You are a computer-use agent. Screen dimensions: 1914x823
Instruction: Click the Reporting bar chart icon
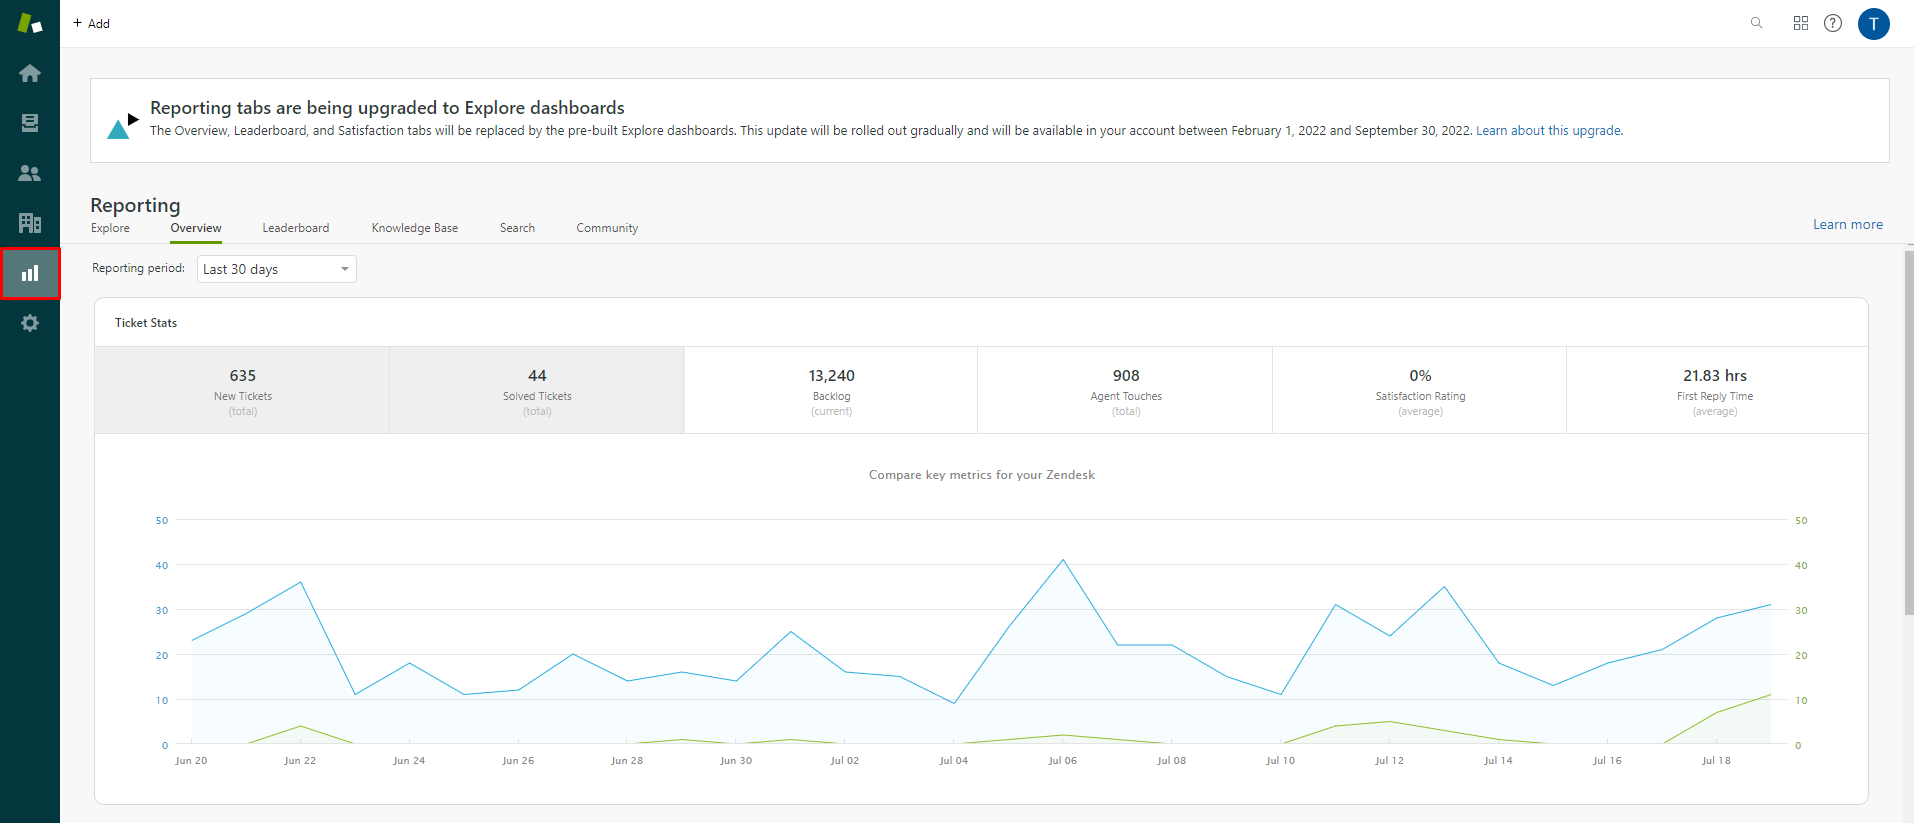pyautogui.click(x=30, y=273)
